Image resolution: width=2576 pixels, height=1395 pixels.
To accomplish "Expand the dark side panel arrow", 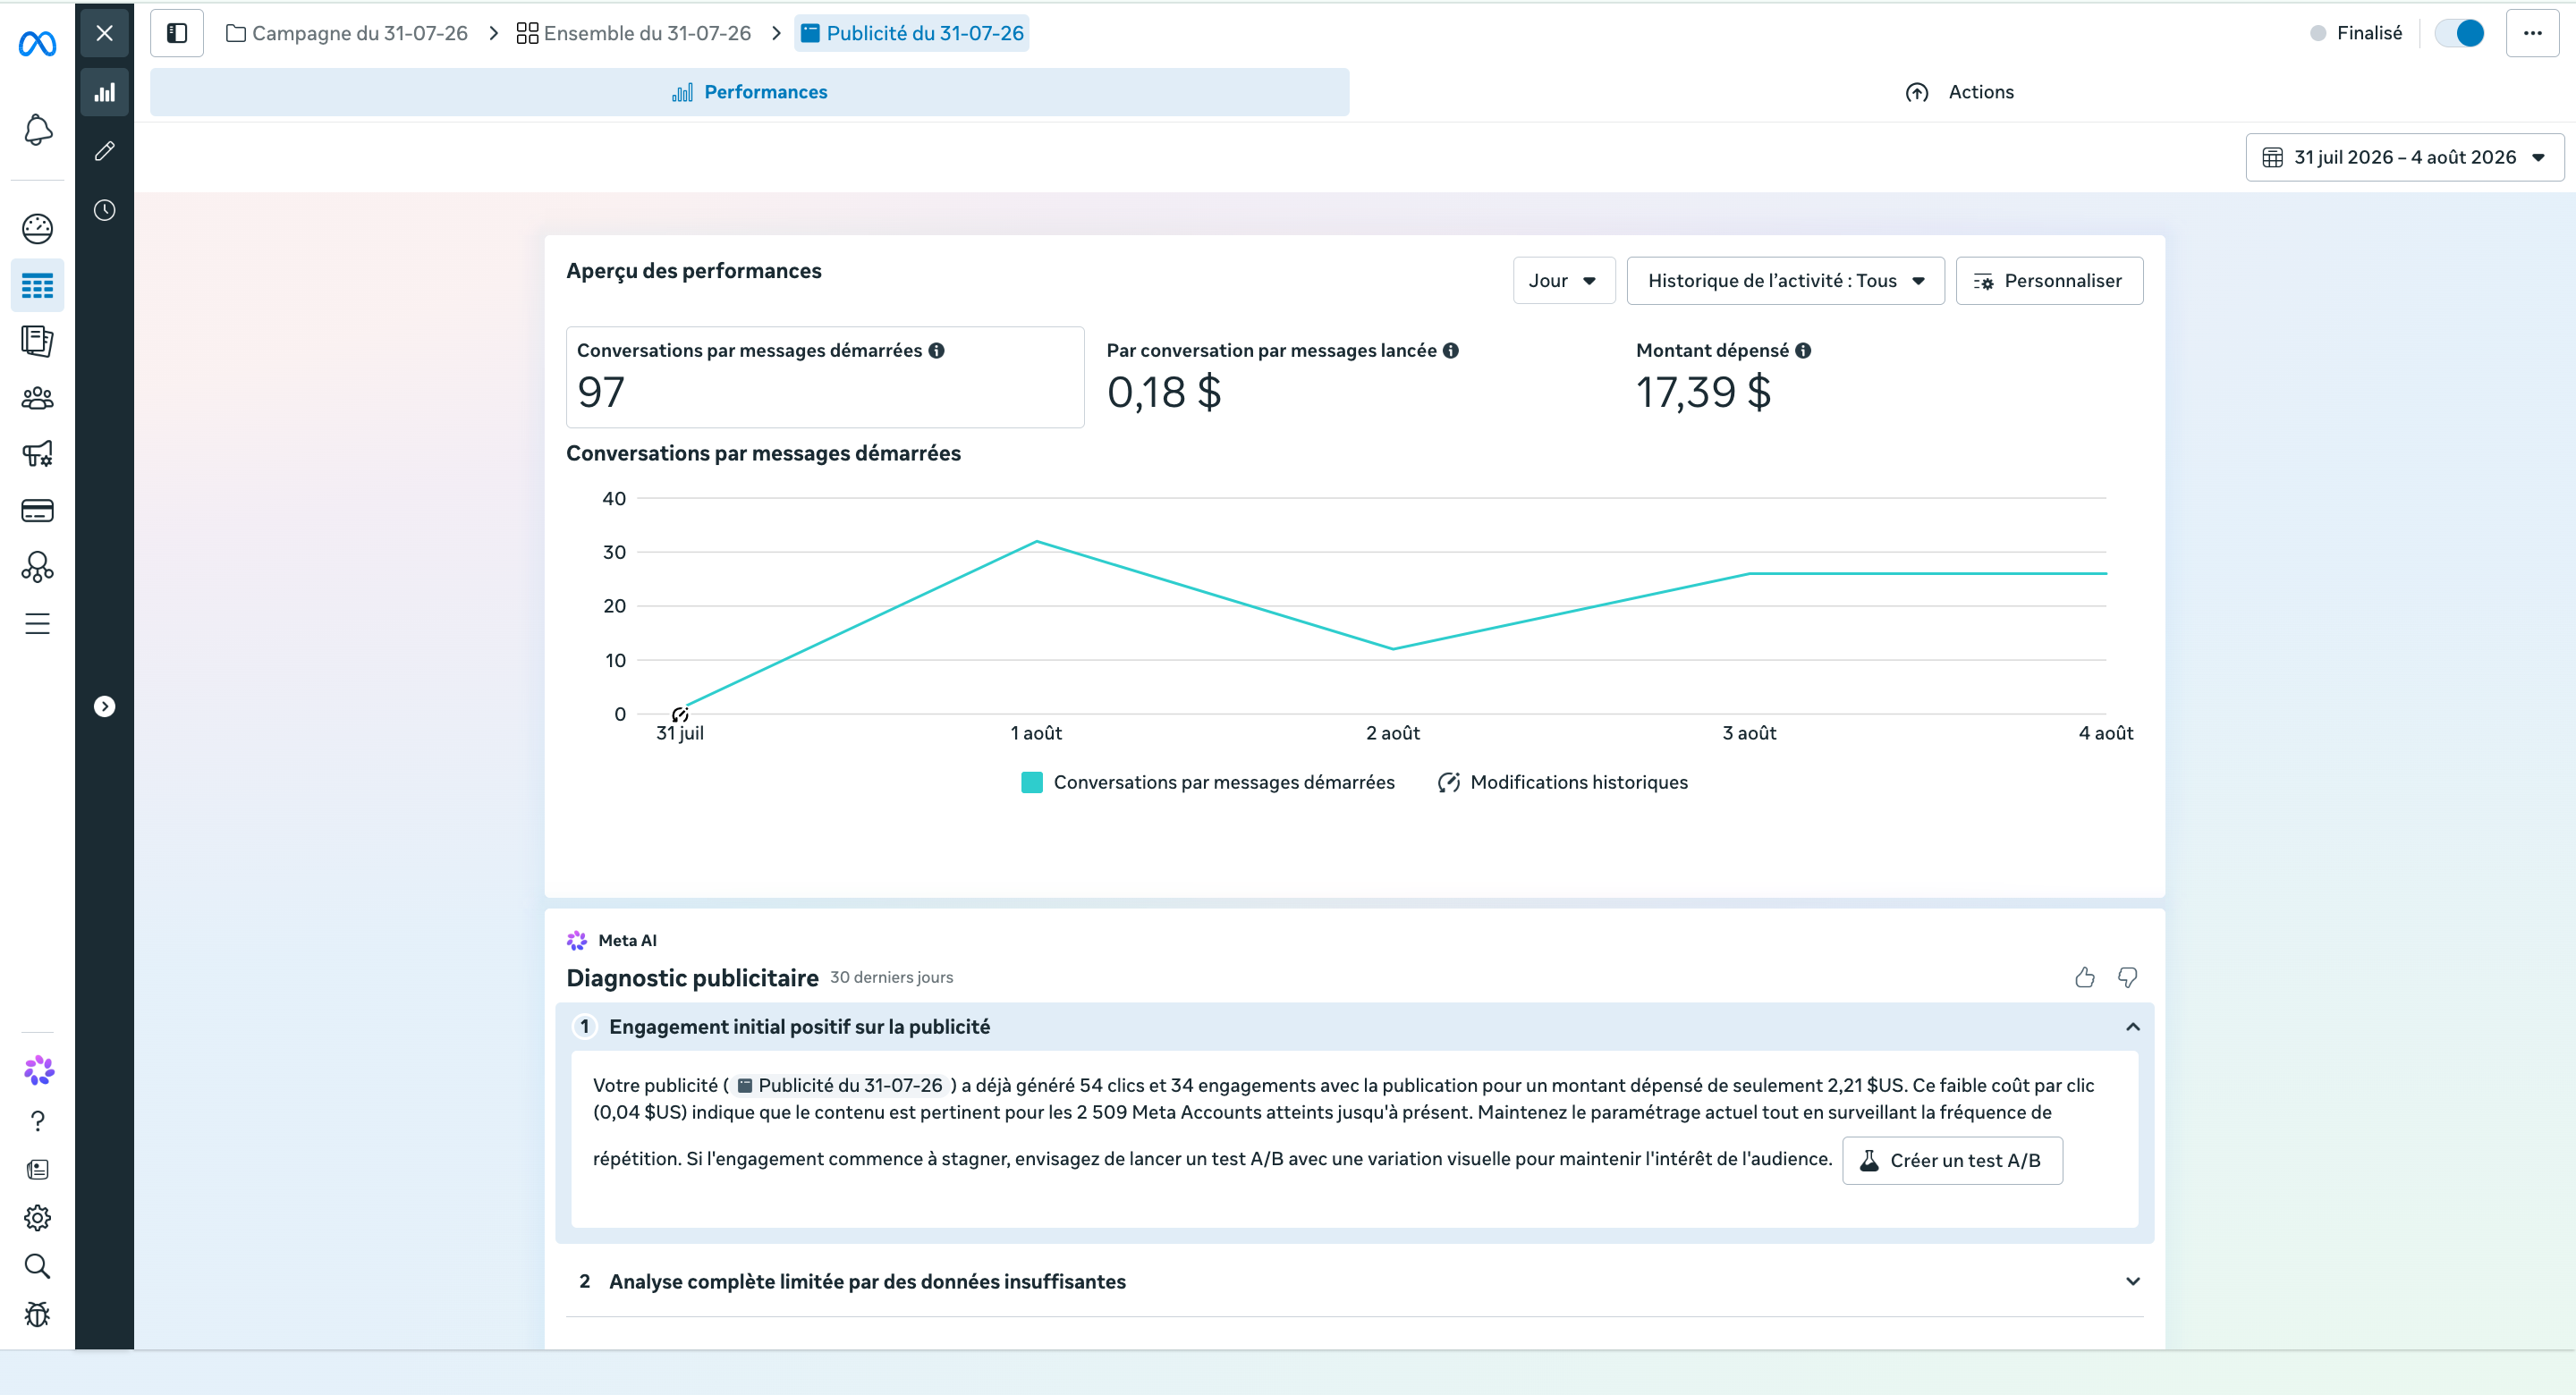I will point(104,707).
